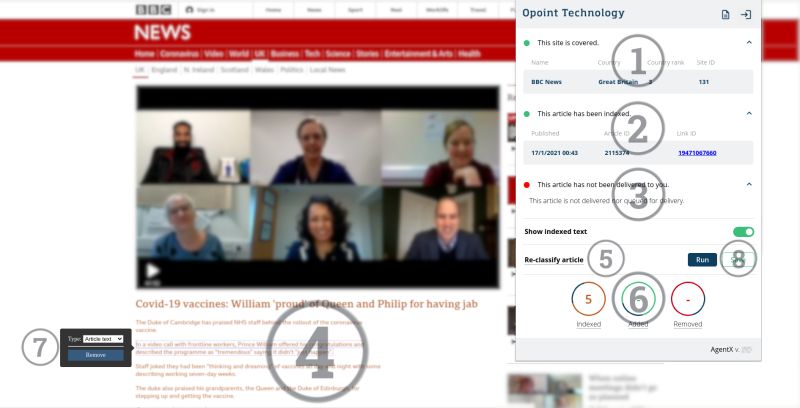Select the England sub-navigation tab
800x408 pixels.
click(164, 69)
